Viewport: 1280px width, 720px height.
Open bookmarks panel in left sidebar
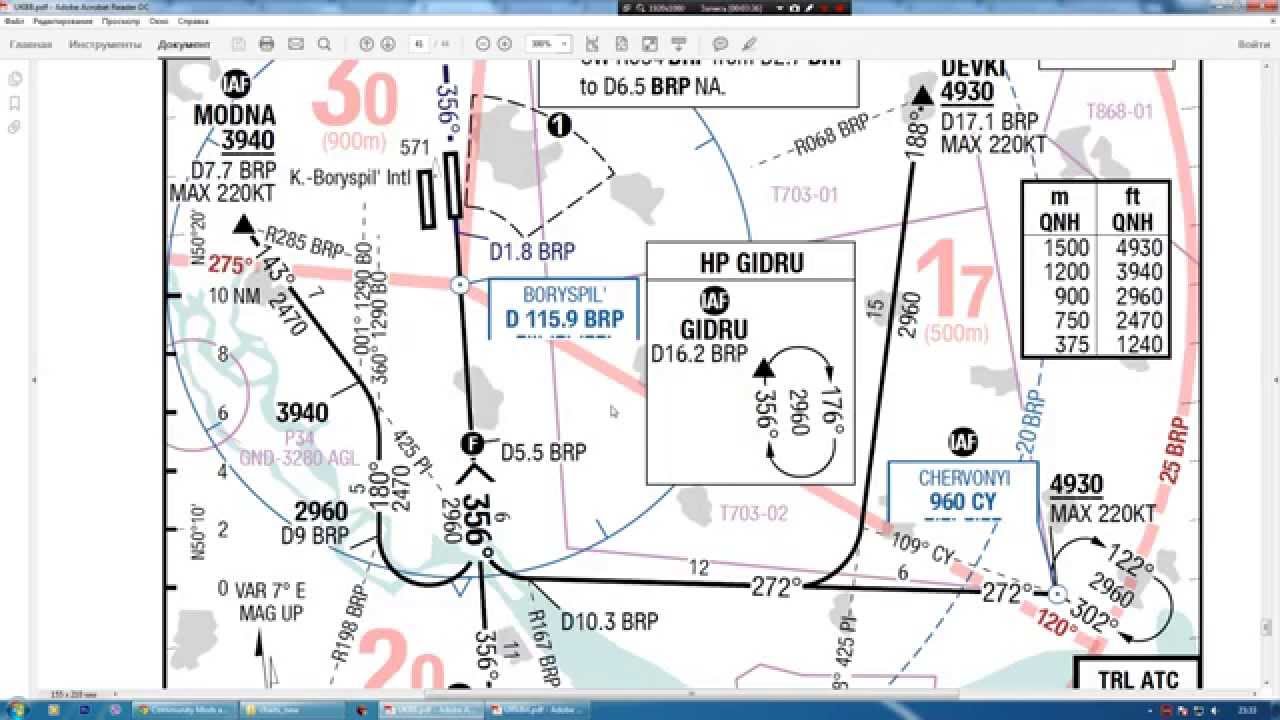(15, 103)
